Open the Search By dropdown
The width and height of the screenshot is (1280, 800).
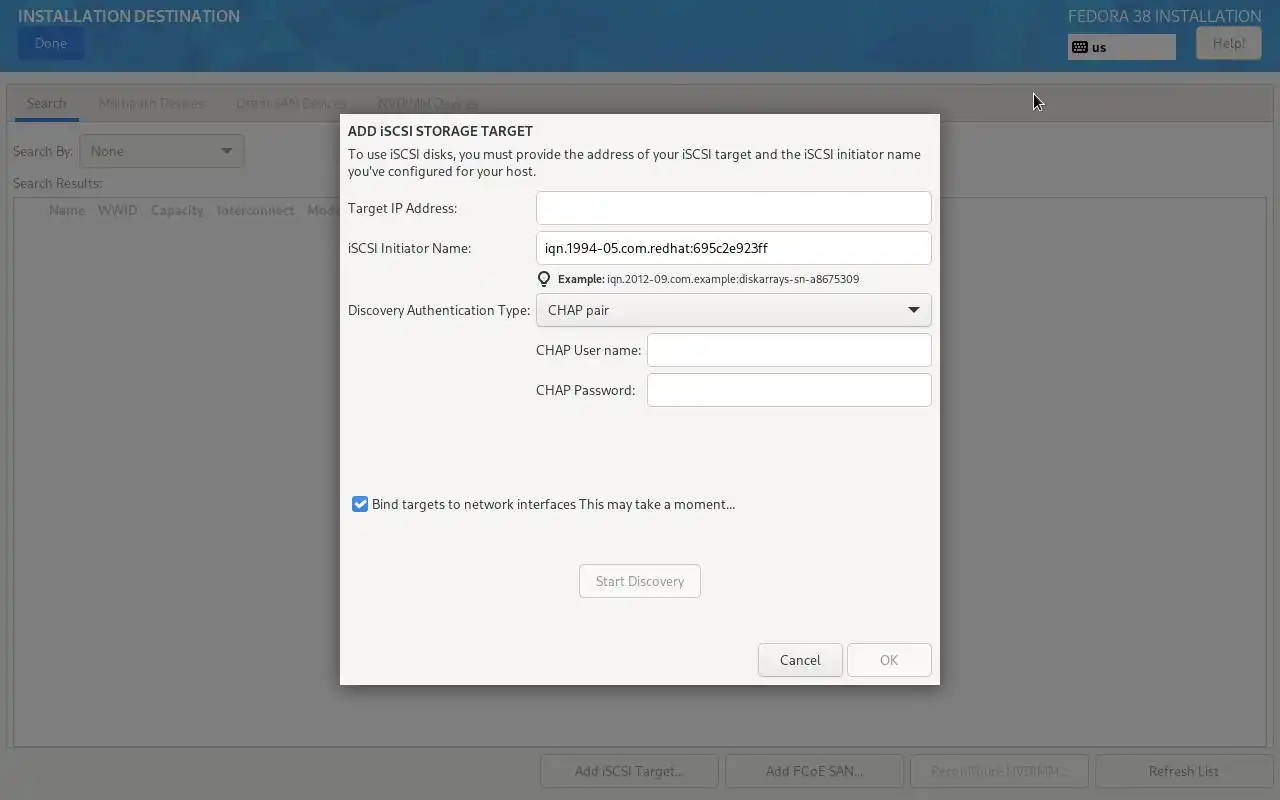pos(162,151)
